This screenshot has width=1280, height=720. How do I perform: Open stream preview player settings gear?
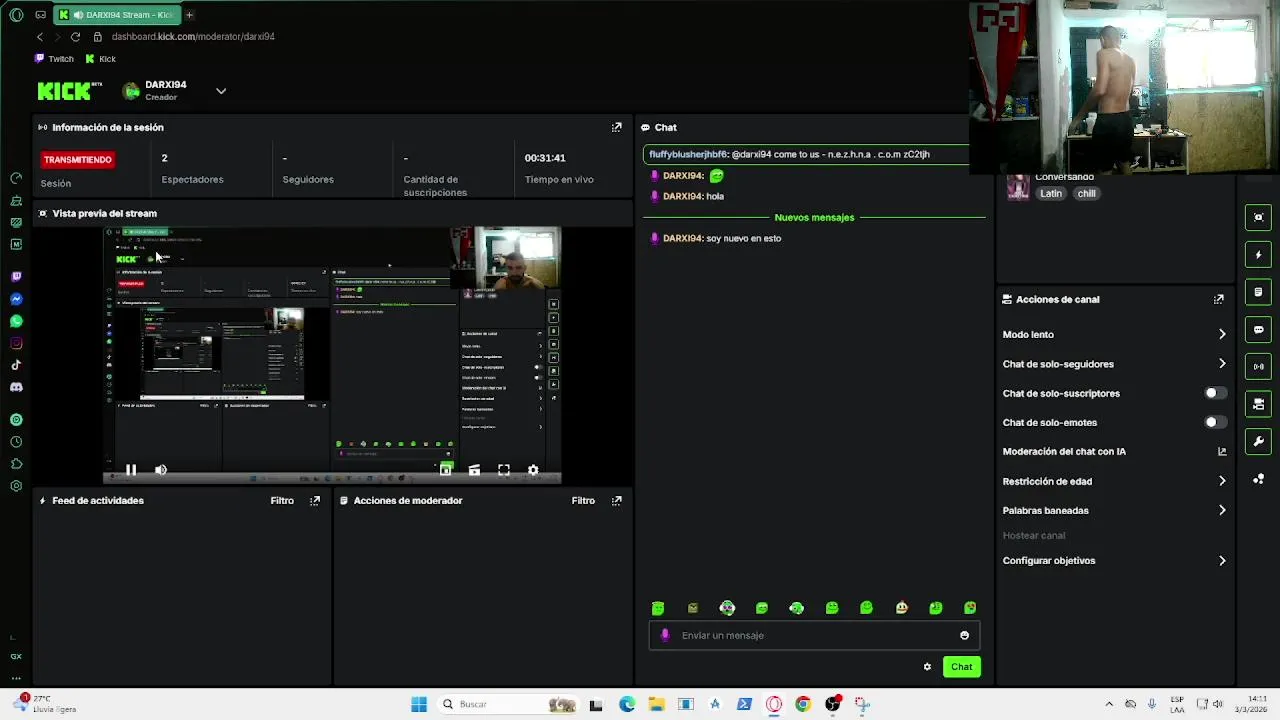click(x=533, y=470)
